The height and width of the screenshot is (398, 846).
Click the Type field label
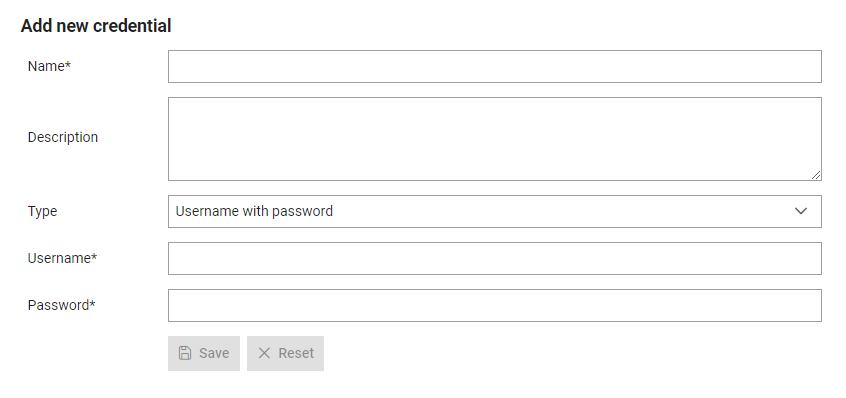(x=42, y=211)
